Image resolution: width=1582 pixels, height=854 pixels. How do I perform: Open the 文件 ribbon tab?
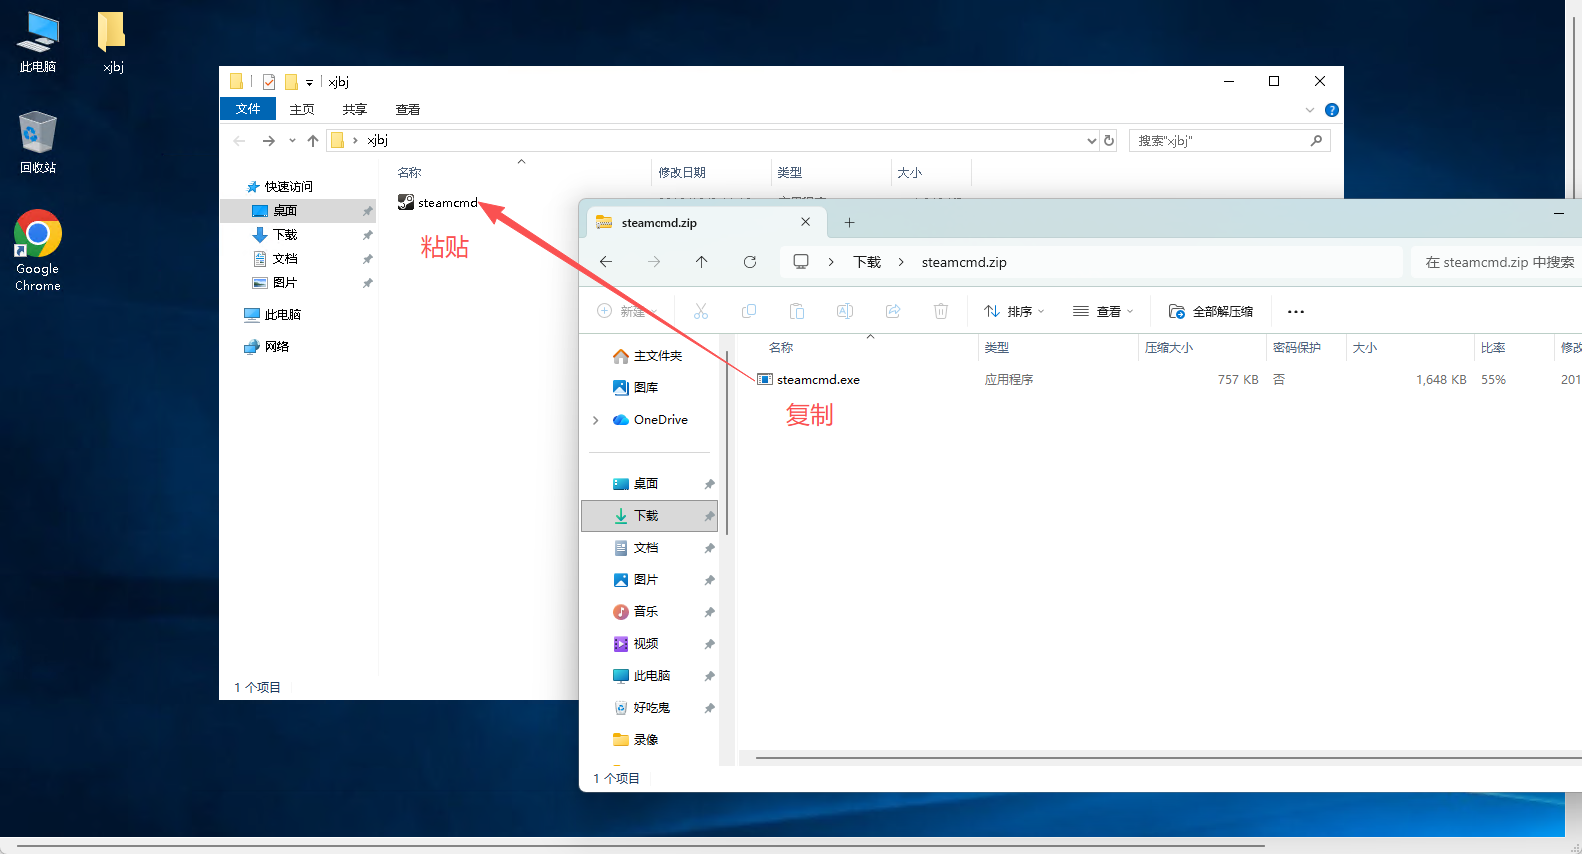248,109
